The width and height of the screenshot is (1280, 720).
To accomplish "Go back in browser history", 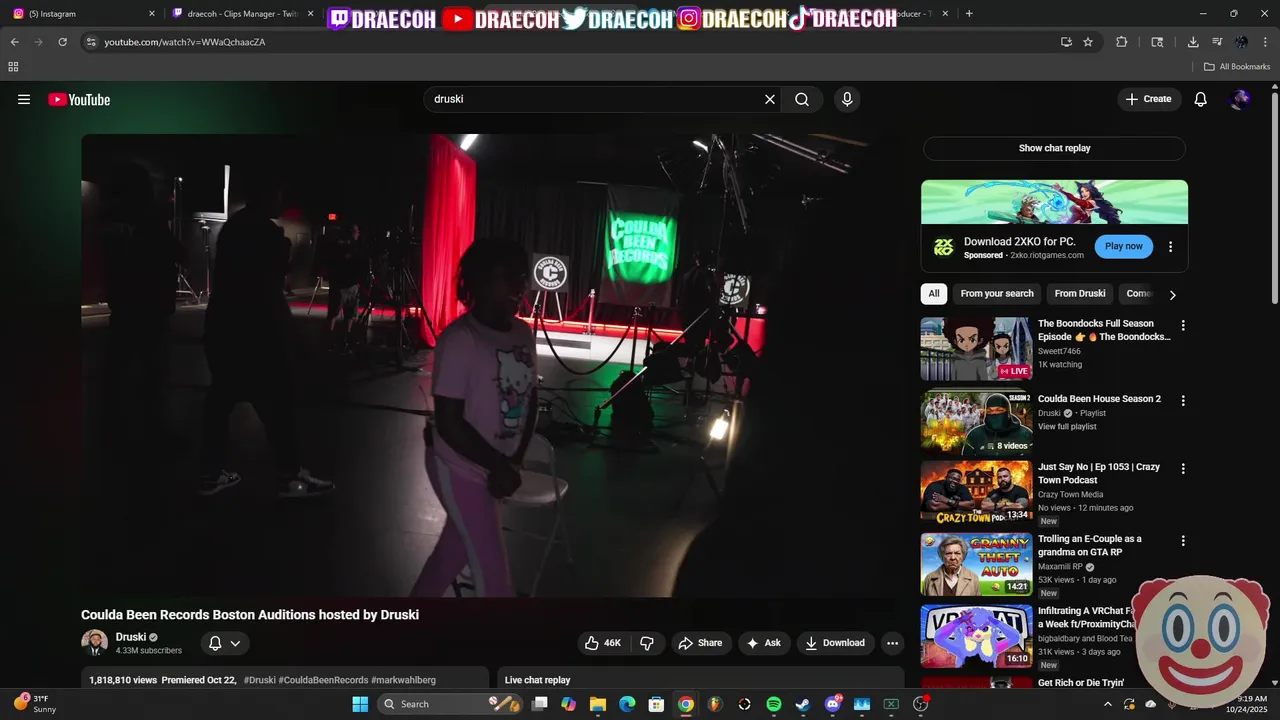I will [x=14, y=42].
